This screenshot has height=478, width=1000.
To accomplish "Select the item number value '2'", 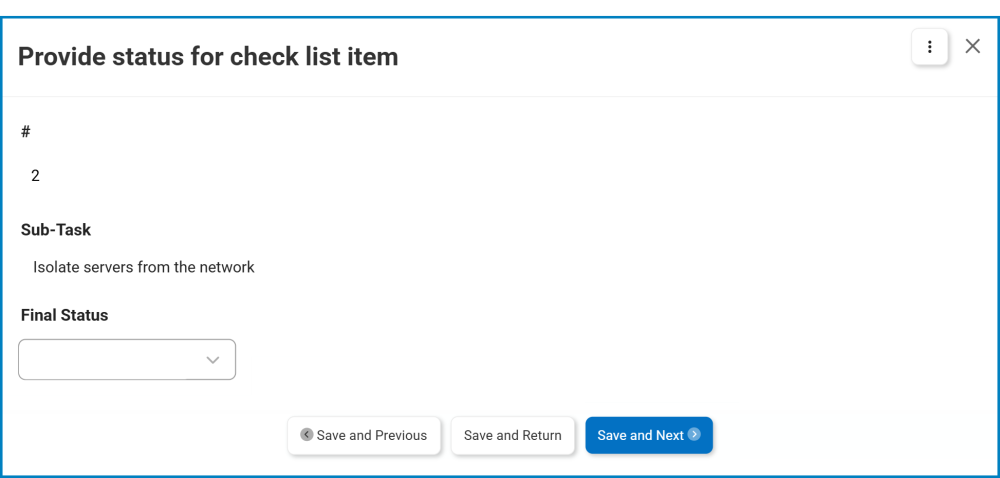I will [x=36, y=176].
